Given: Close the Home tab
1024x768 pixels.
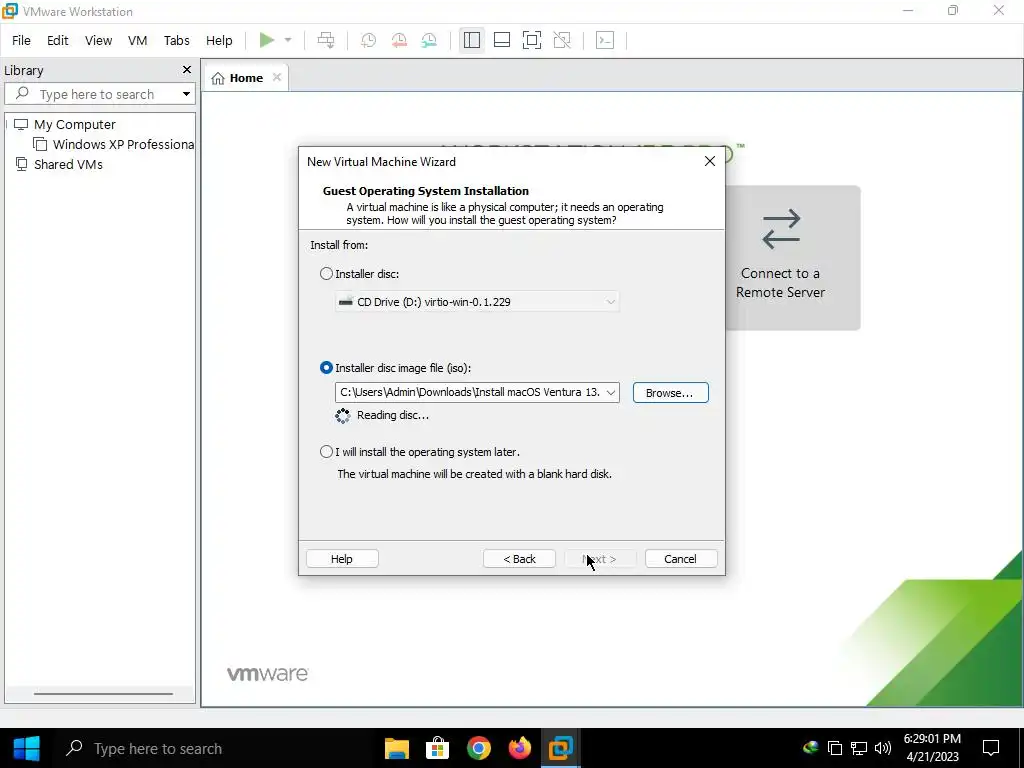Looking at the screenshot, I should pyautogui.click(x=277, y=77).
